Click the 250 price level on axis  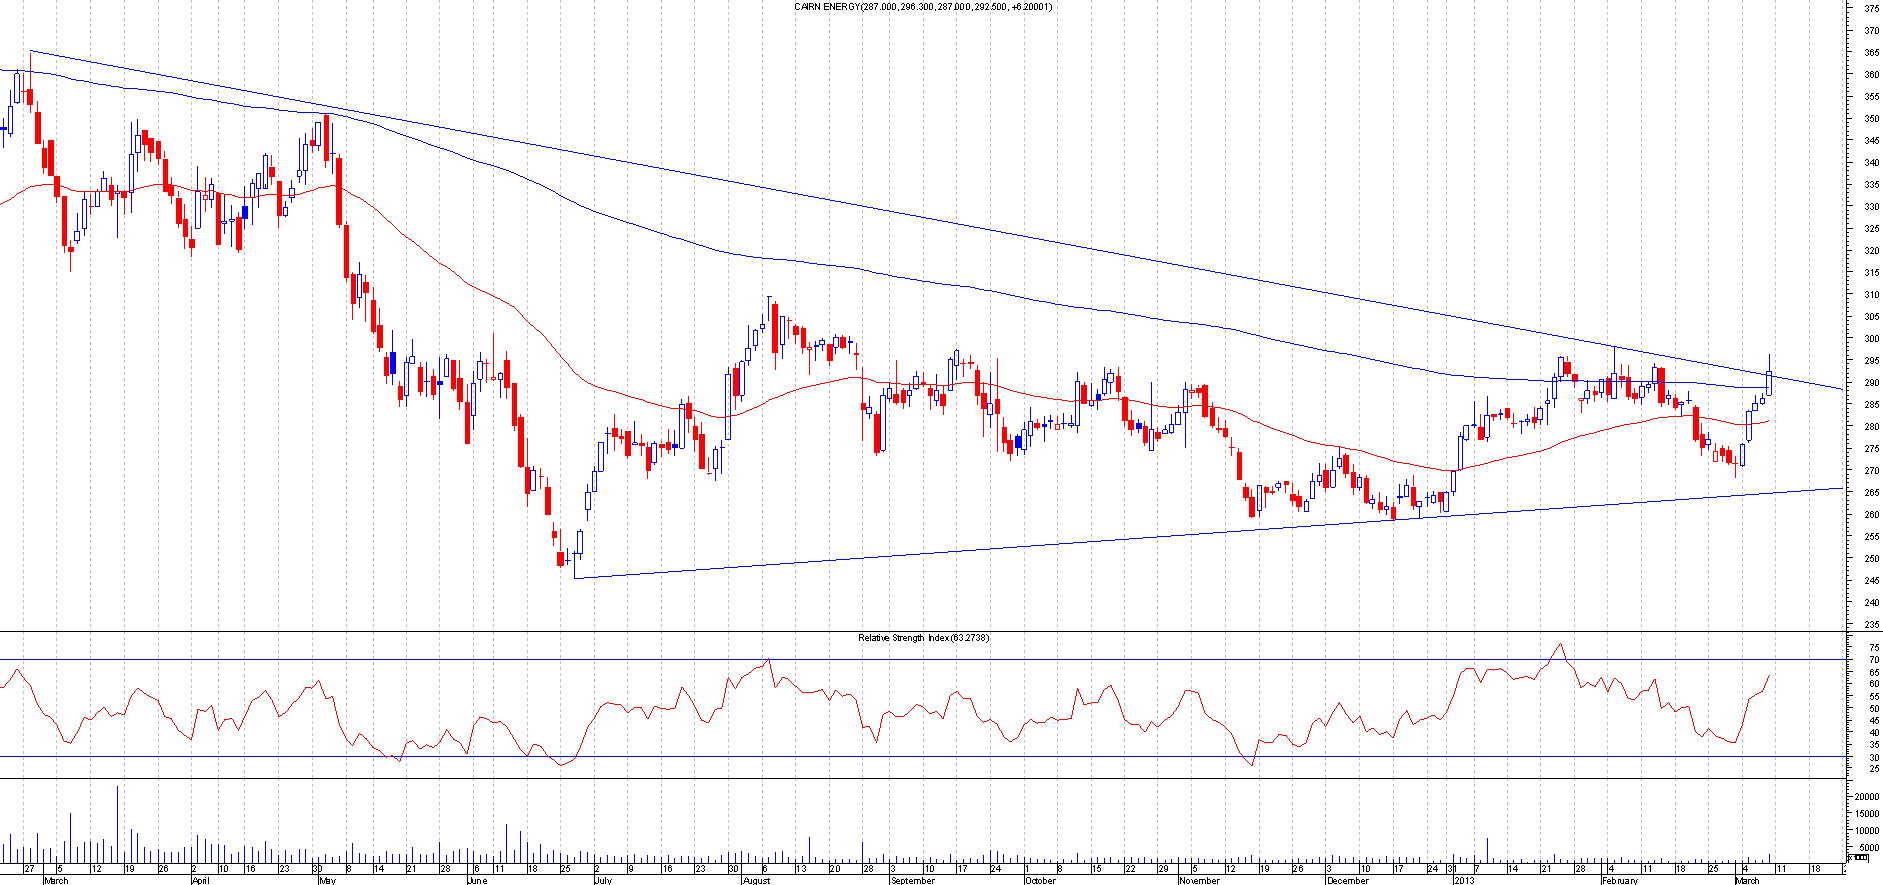1870,559
